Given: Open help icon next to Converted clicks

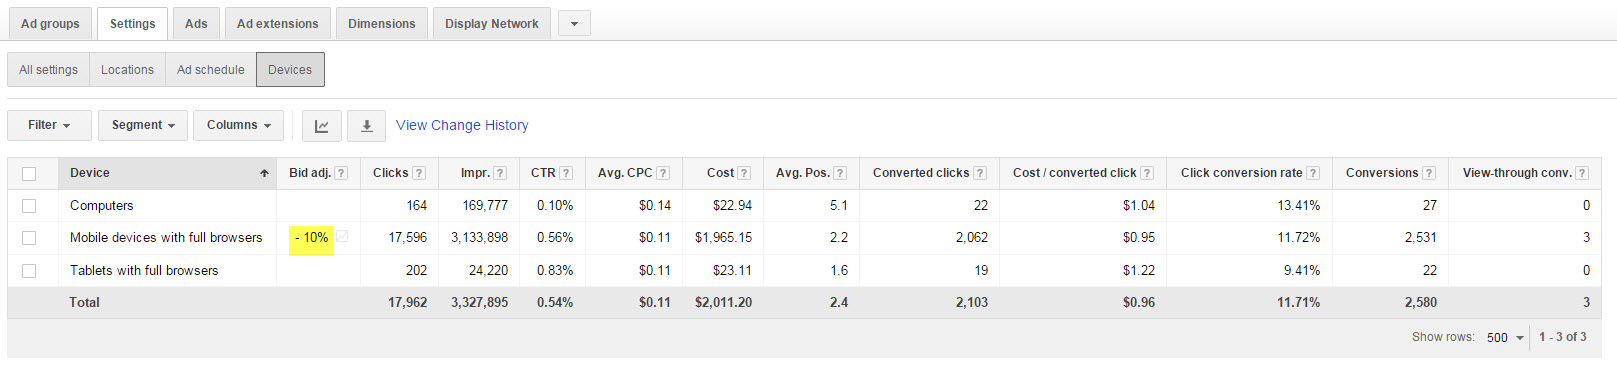Looking at the screenshot, I should pos(980,173).
